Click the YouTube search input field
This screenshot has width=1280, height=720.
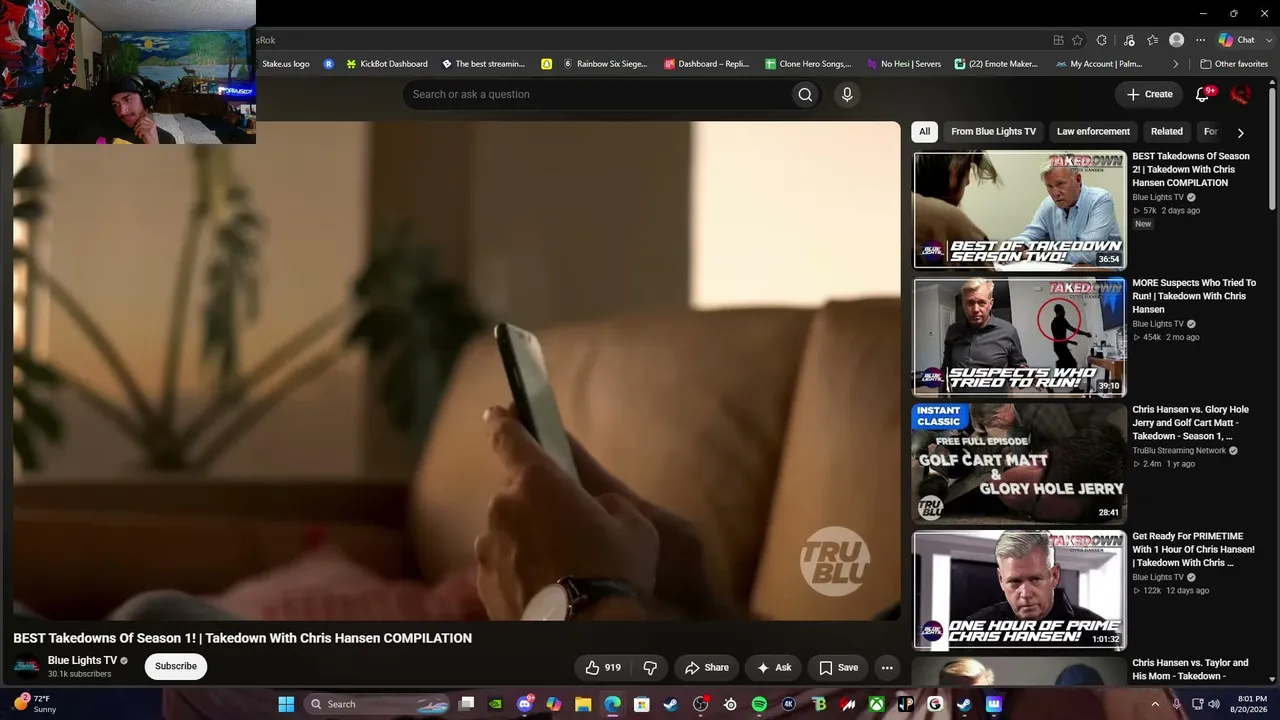[x=596, y=94]
